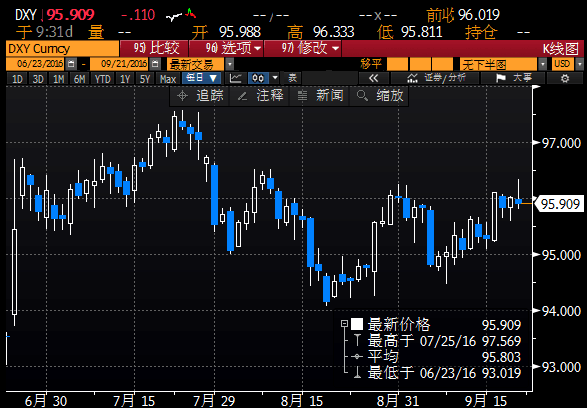This screenshot has width=587, height=408.
Task: Click the 95.000 axis label
Action: pos(561,255)
